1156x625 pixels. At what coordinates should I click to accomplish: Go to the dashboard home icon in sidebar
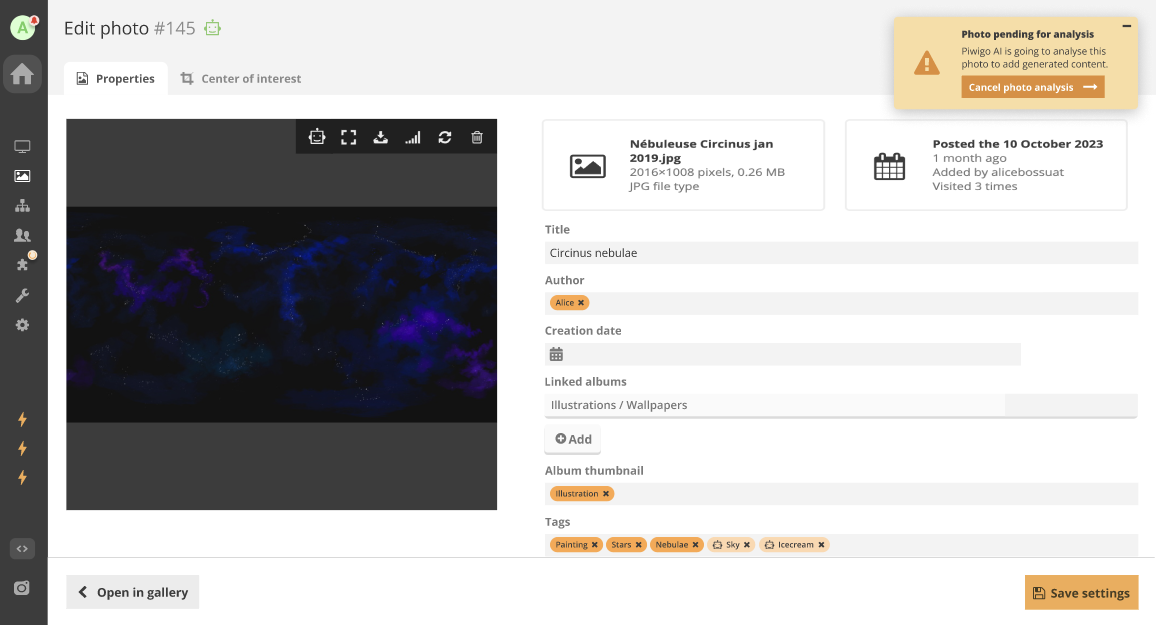click(x=22, y=74)
